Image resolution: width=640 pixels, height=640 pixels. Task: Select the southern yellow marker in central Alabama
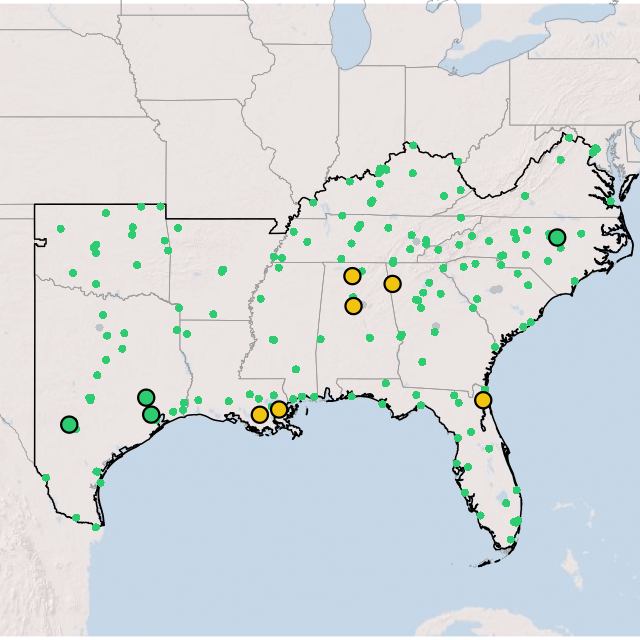353,306
